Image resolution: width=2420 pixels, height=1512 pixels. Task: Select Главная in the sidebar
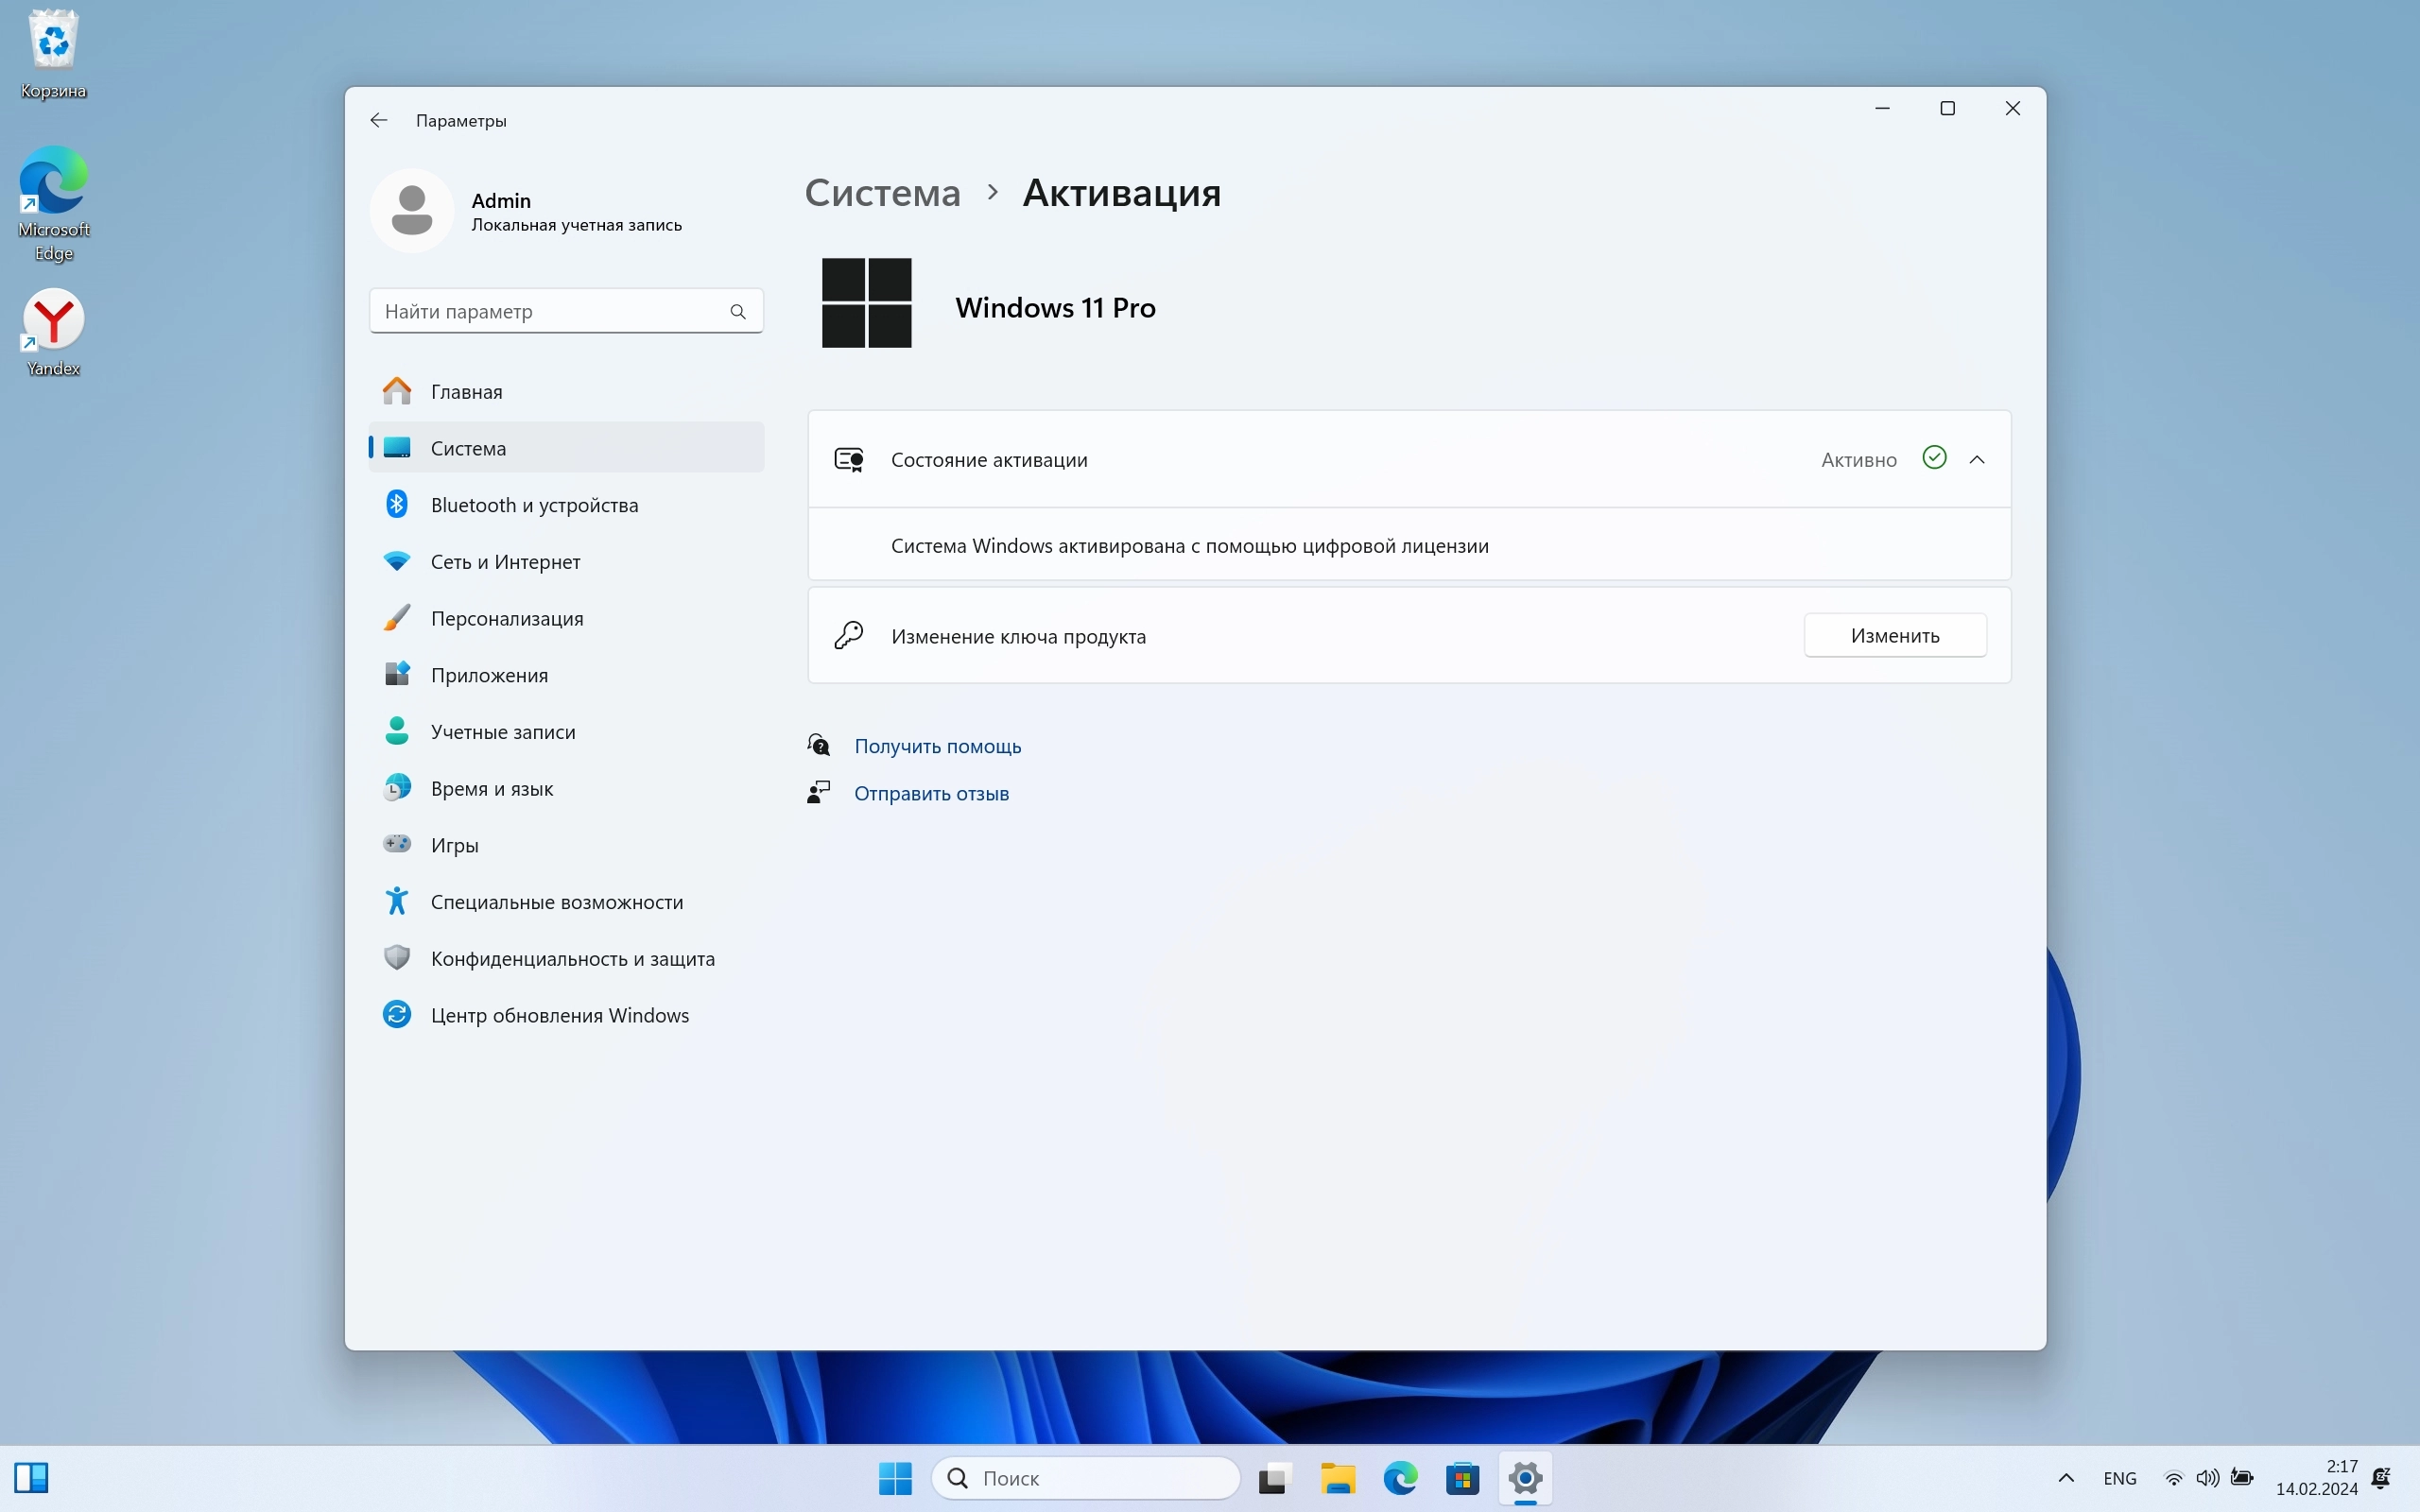click(x=466, y=392)
